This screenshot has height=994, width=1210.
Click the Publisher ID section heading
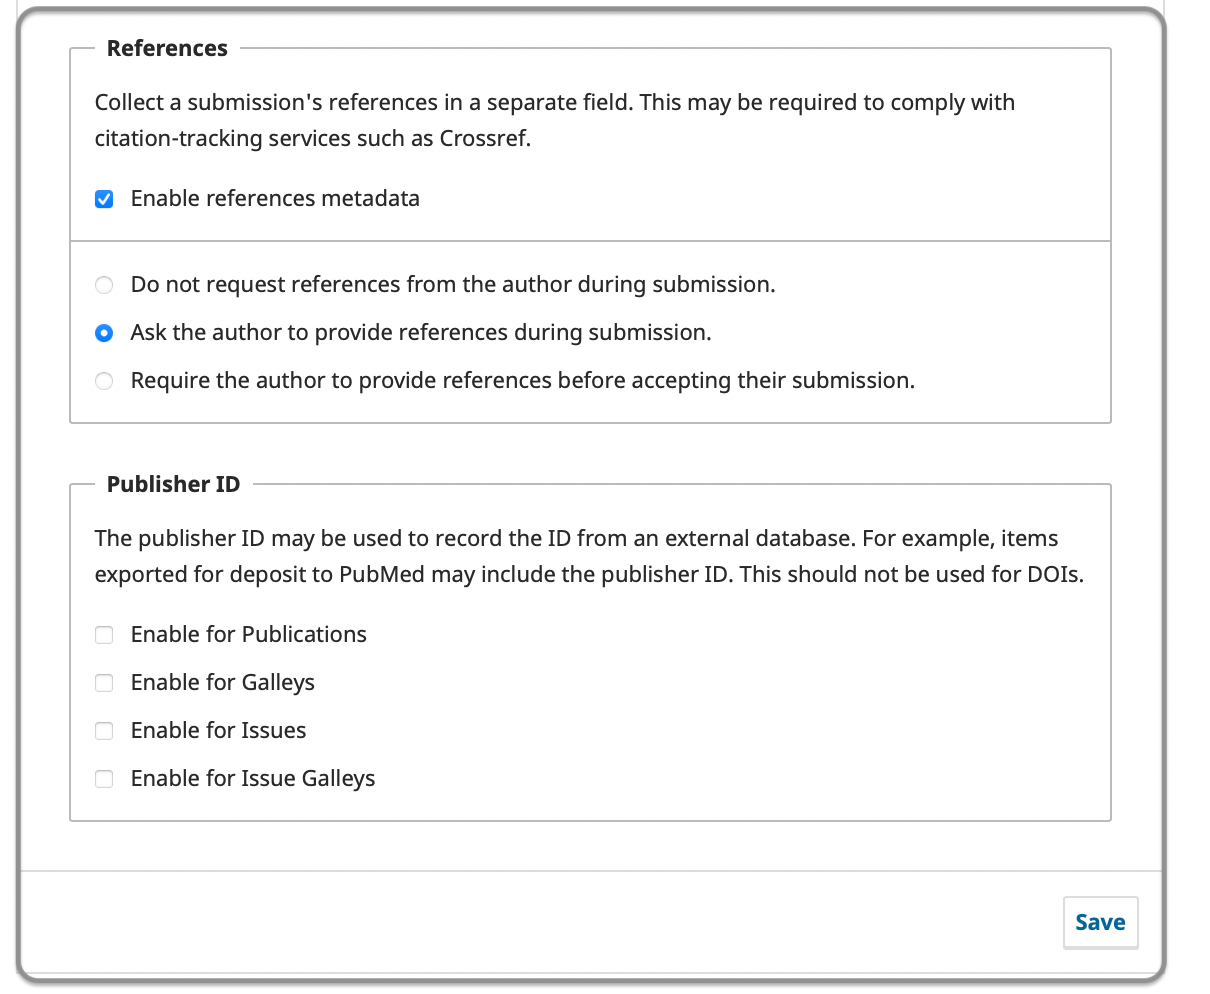[x=173, y=484]
